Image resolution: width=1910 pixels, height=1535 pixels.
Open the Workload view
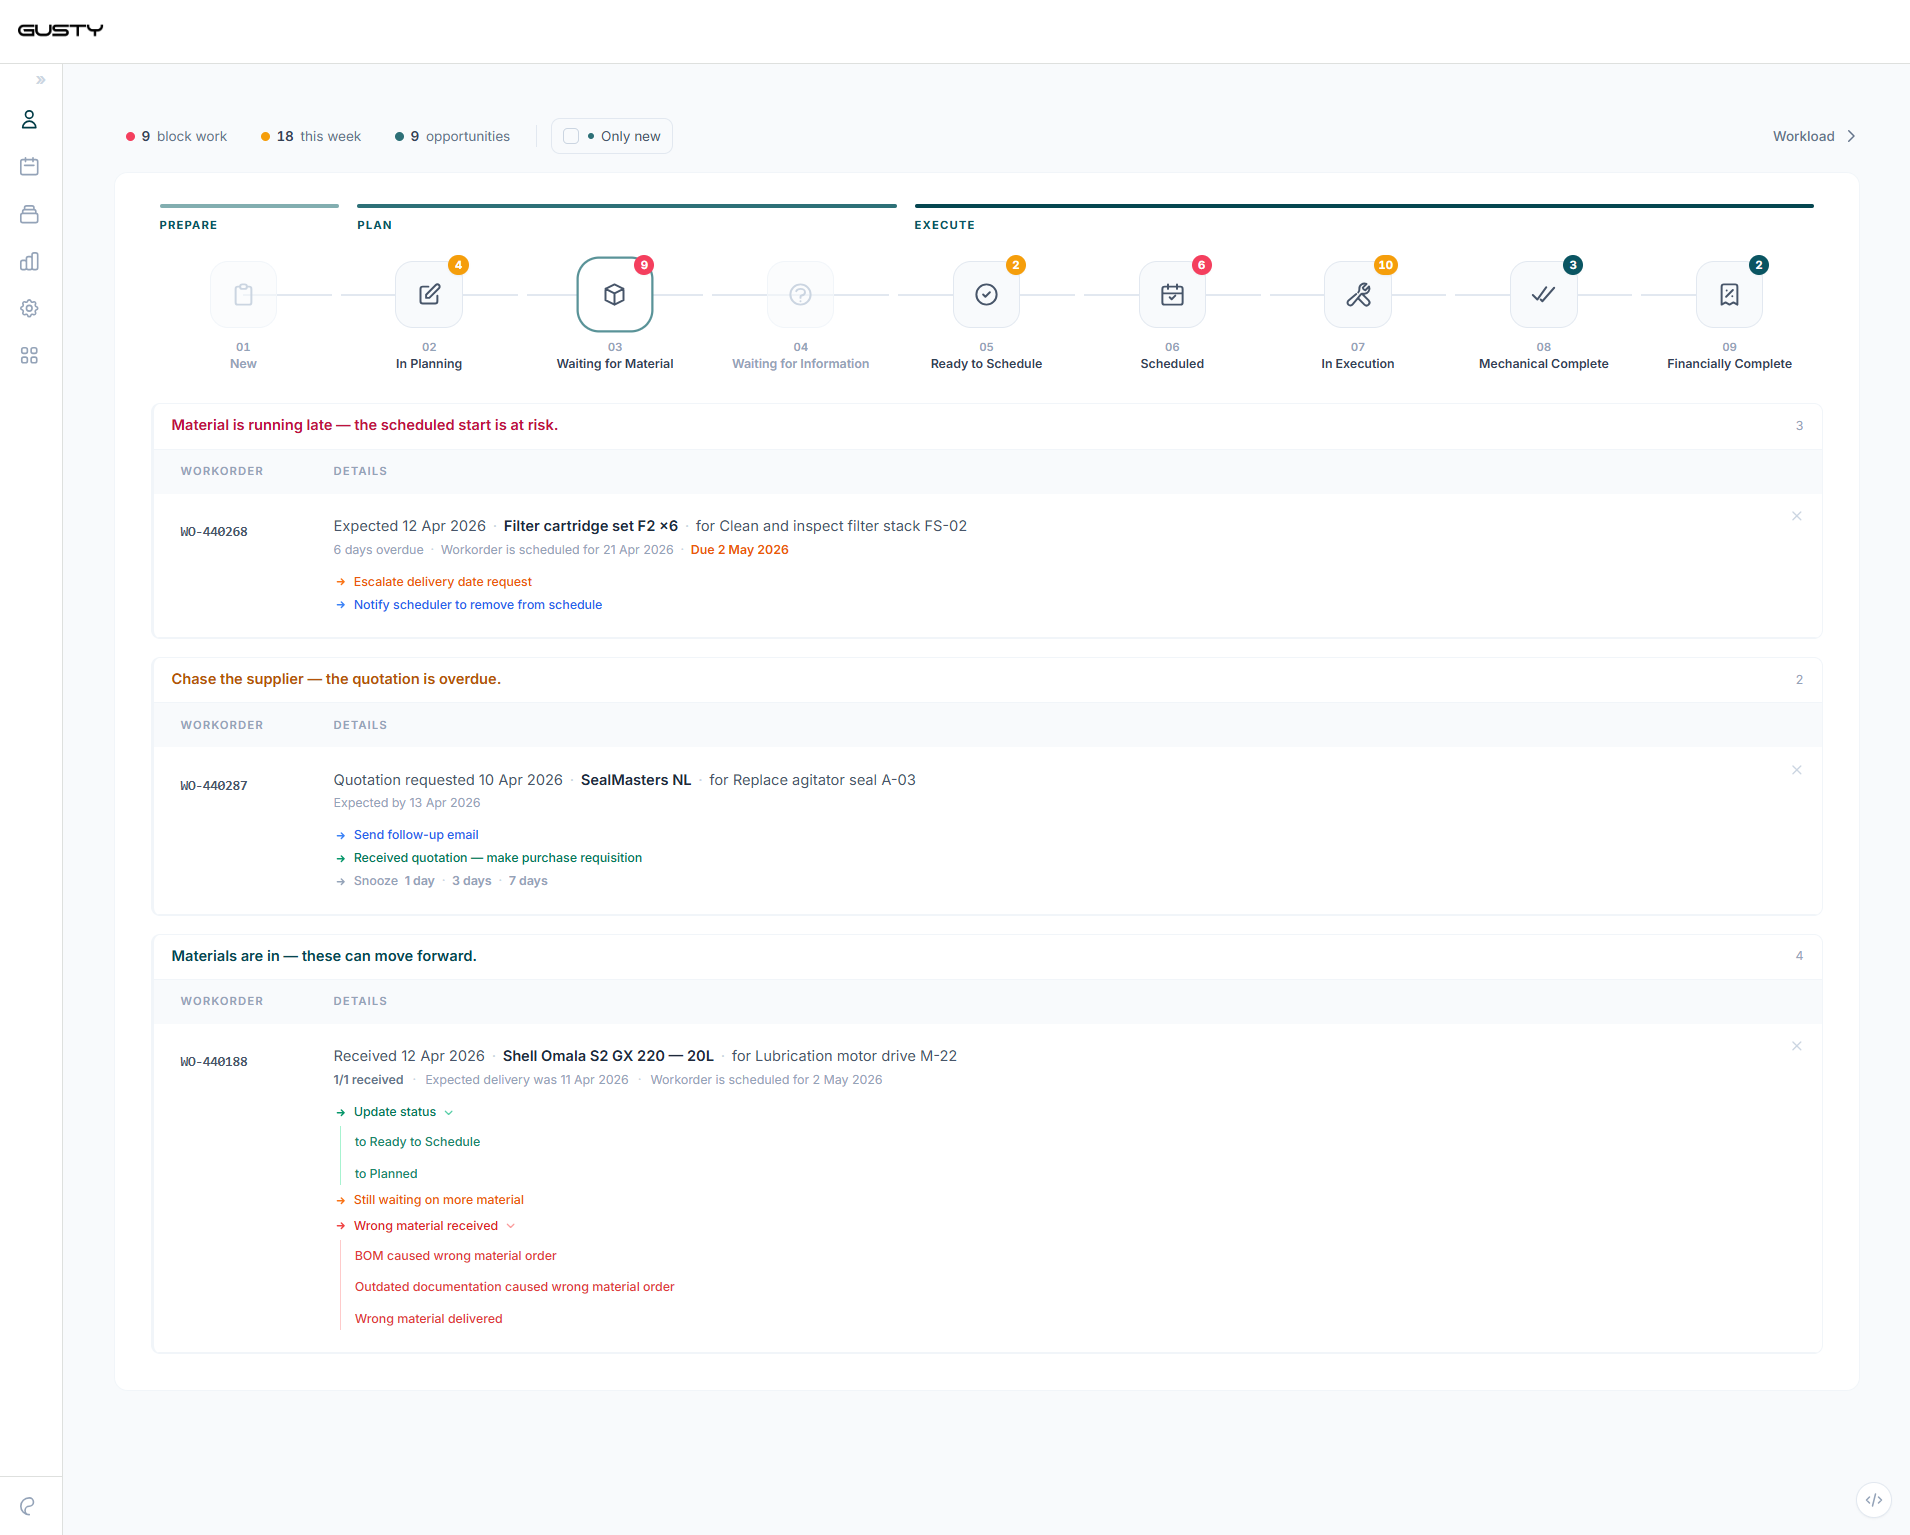pos(1803,136)
